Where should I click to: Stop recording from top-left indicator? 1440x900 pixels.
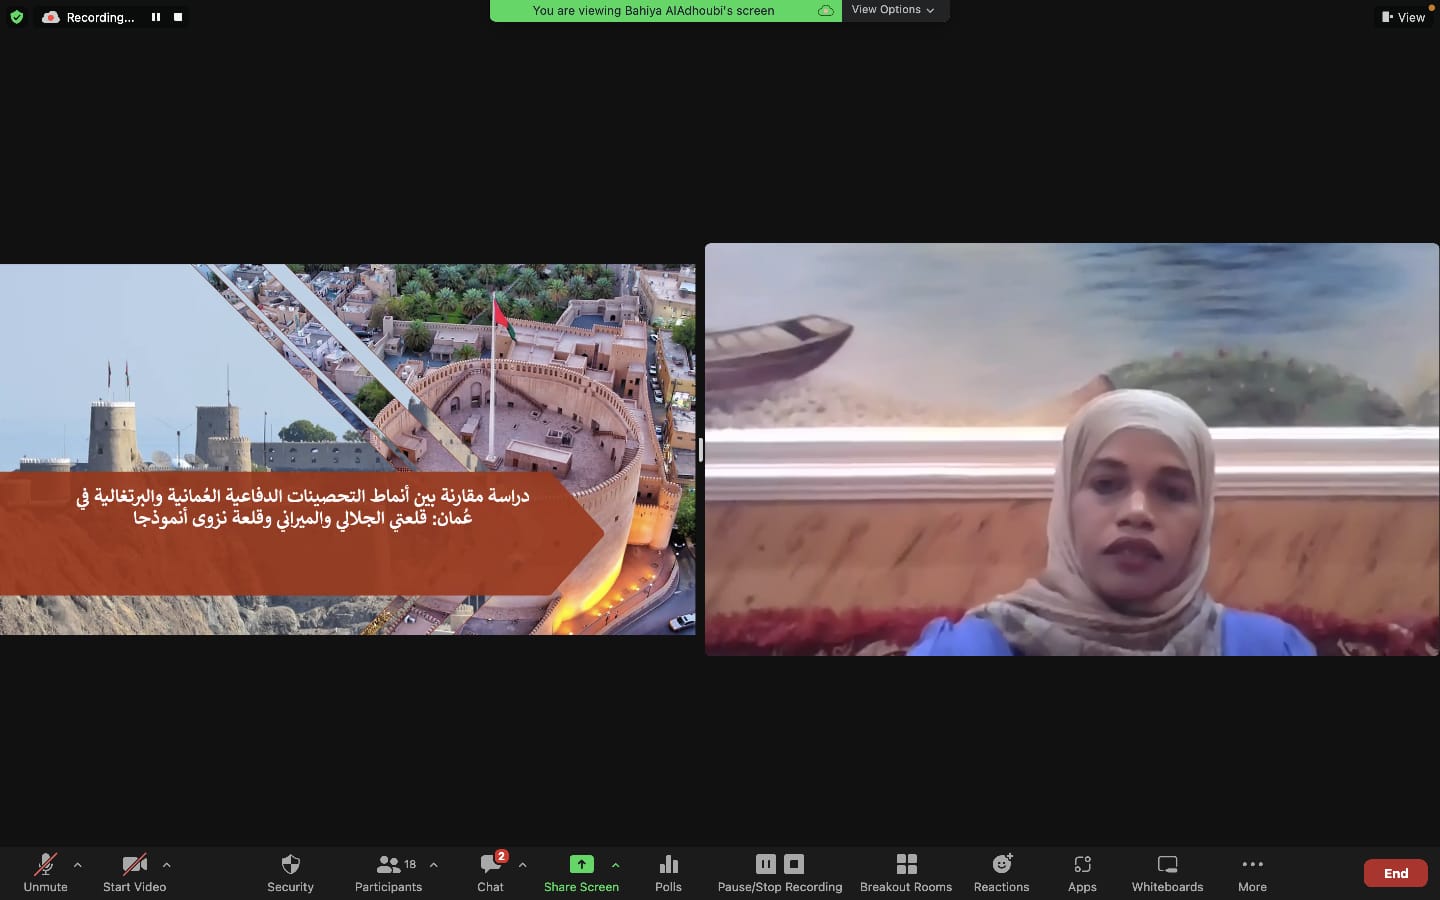[x=178, y=17]
